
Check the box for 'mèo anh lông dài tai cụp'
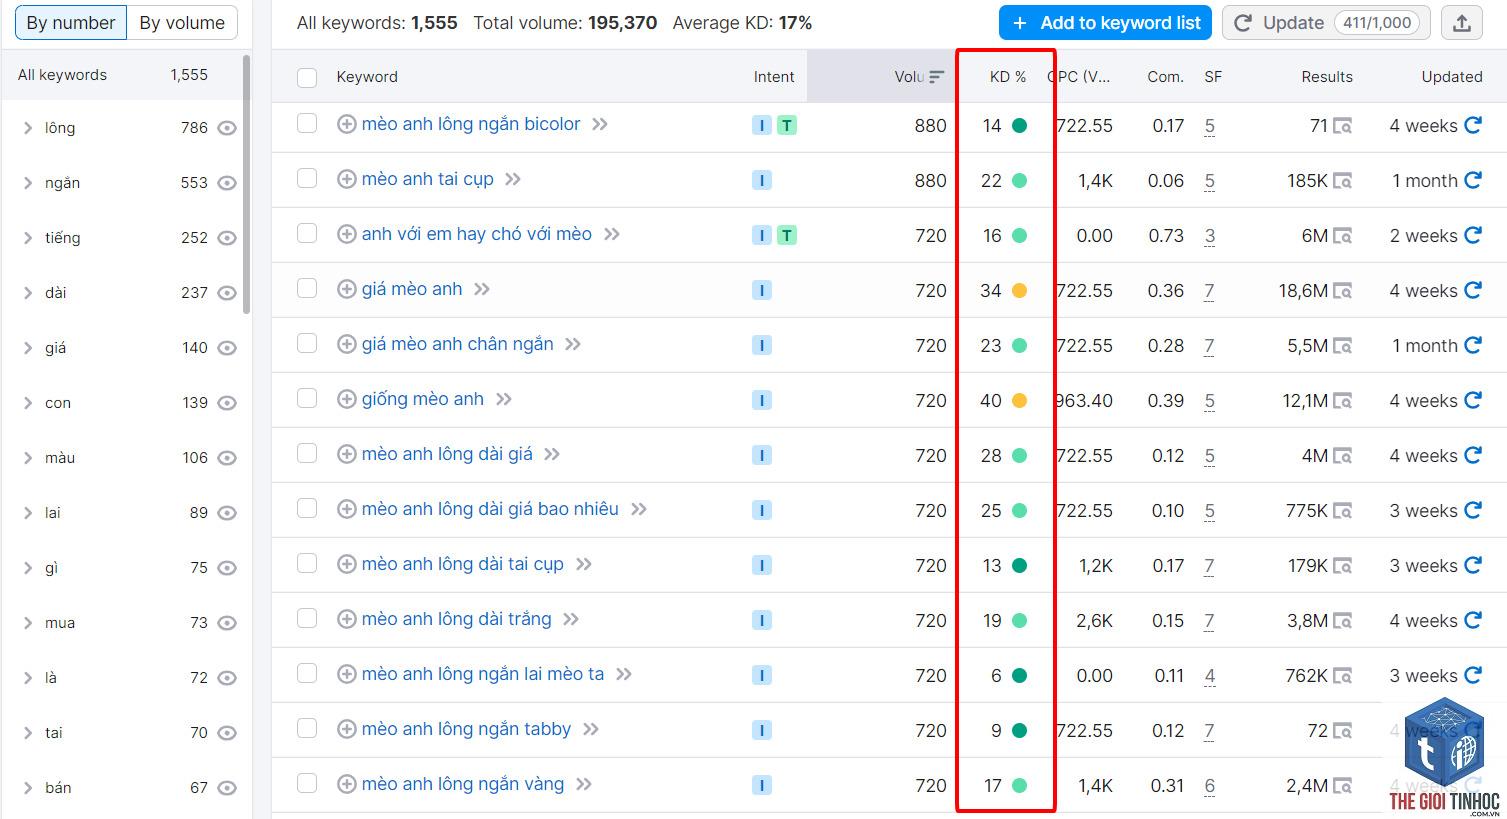click(x=307, y=564)
